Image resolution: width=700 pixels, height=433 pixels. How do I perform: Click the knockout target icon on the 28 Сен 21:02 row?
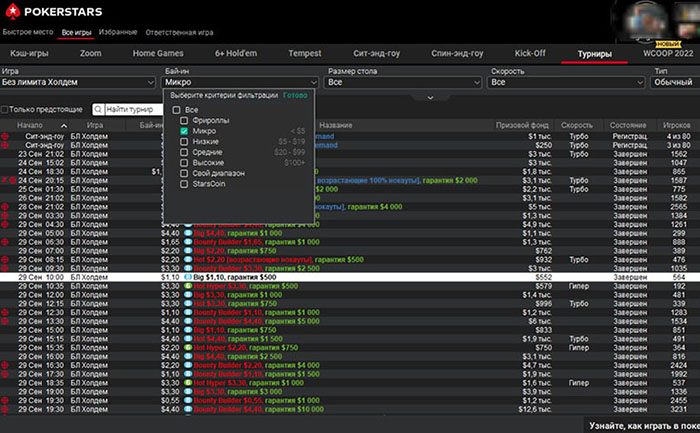pyautogui.click(x=5, y=207)
